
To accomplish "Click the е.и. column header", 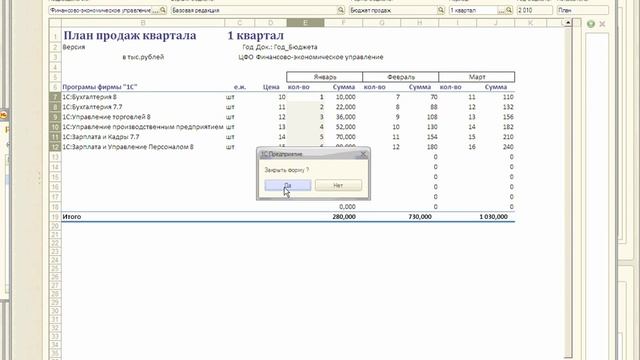I will [x=240, y=87].
